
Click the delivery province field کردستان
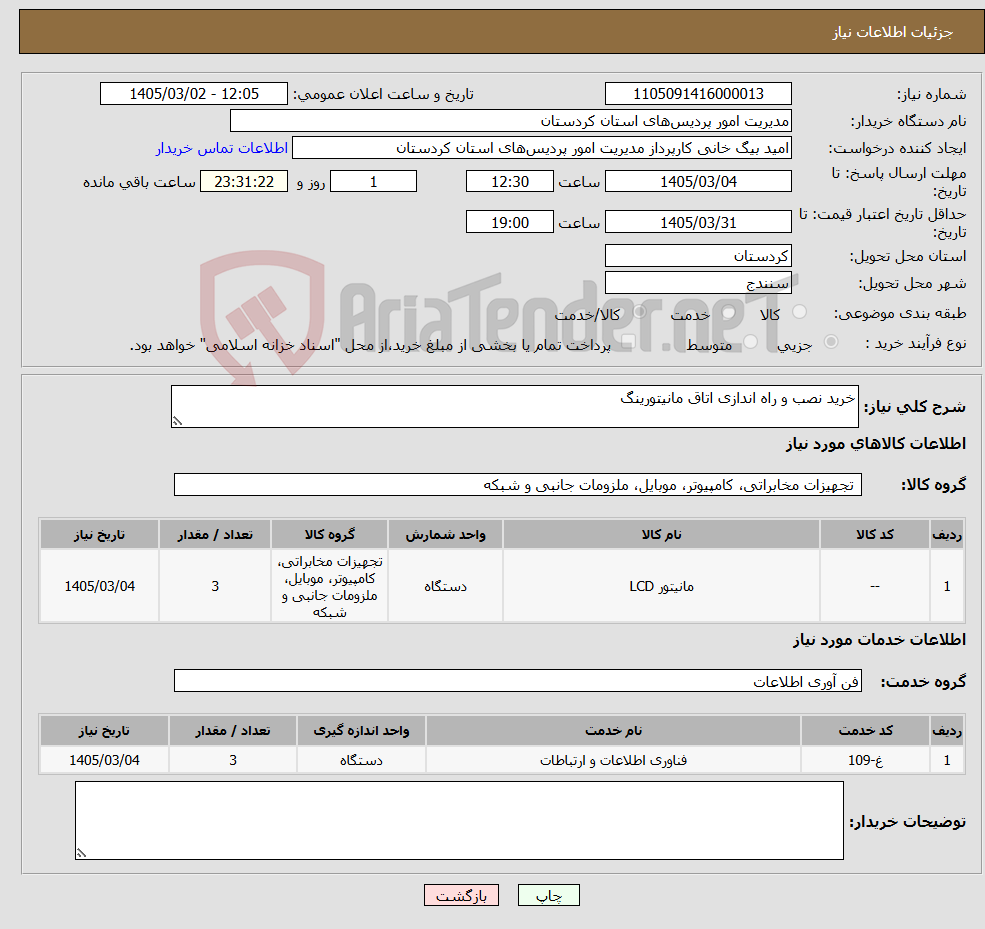click(698, 256)
